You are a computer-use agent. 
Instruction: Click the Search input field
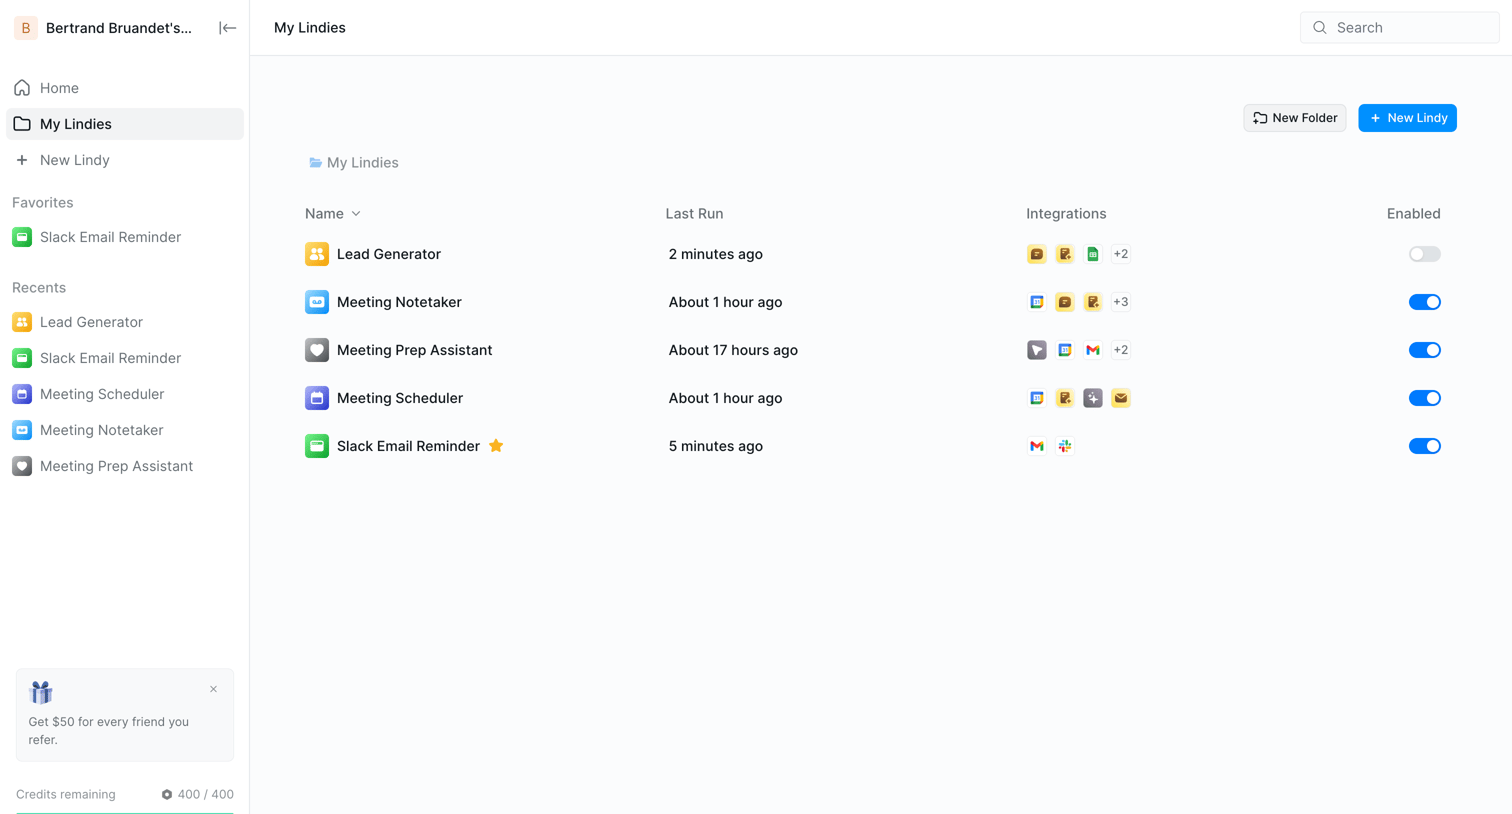click(1400, 28)
